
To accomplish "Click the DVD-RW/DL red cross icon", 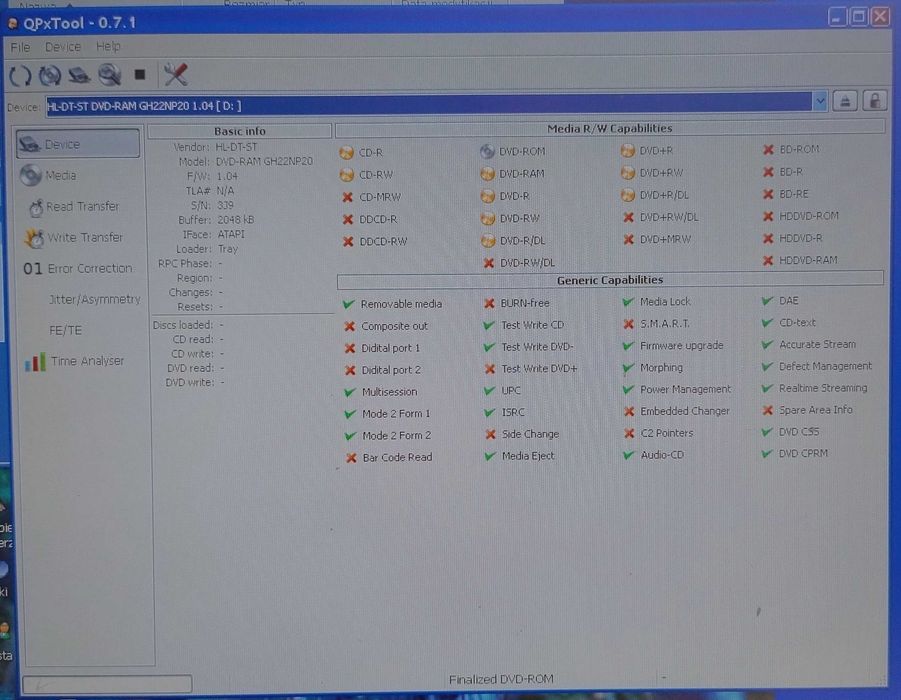I will click(489, 263).
